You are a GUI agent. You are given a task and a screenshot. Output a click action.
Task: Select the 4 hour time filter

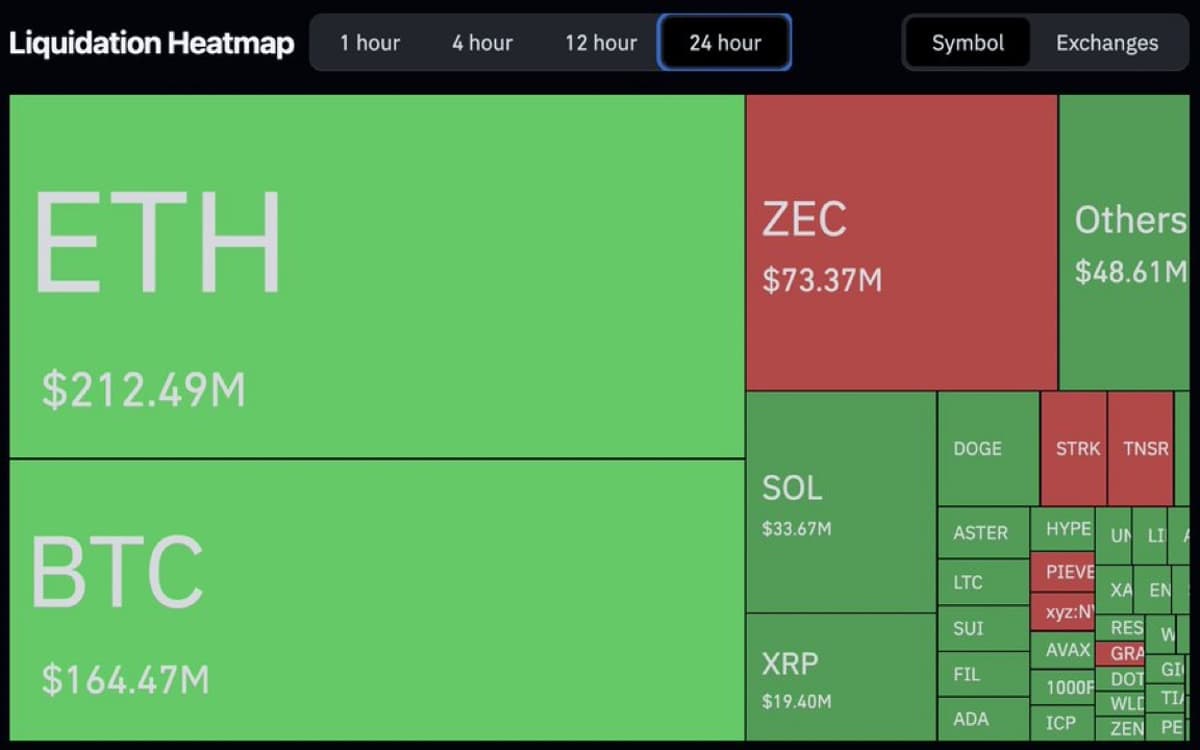pos(482,43)
